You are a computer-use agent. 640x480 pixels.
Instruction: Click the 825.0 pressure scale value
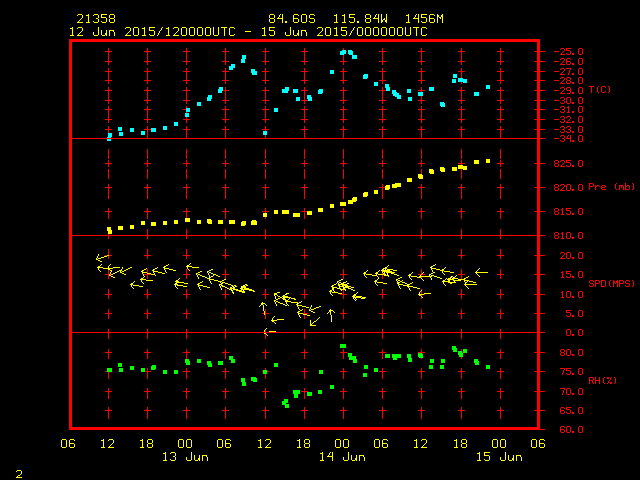(x=568, y=164)
